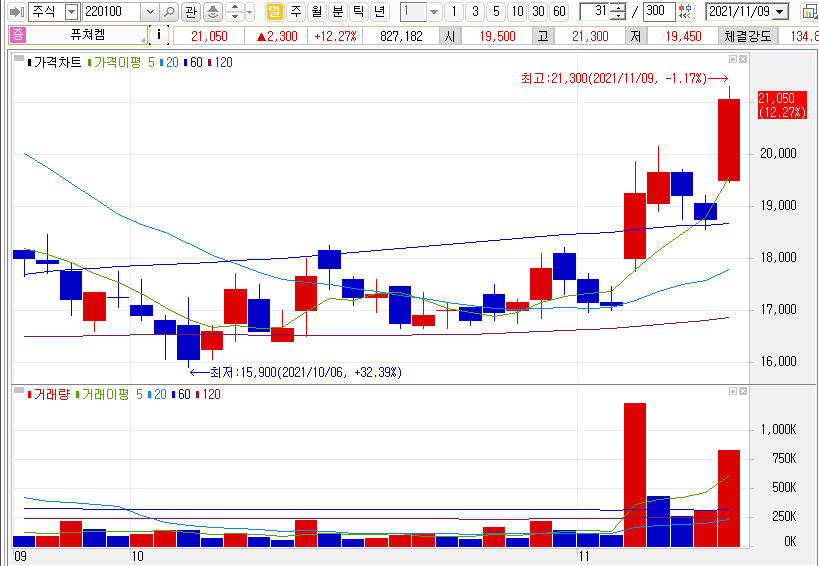This screenshot has height=566, width=819.
Task: Open the interval value combo box
Action: point(421,11)
